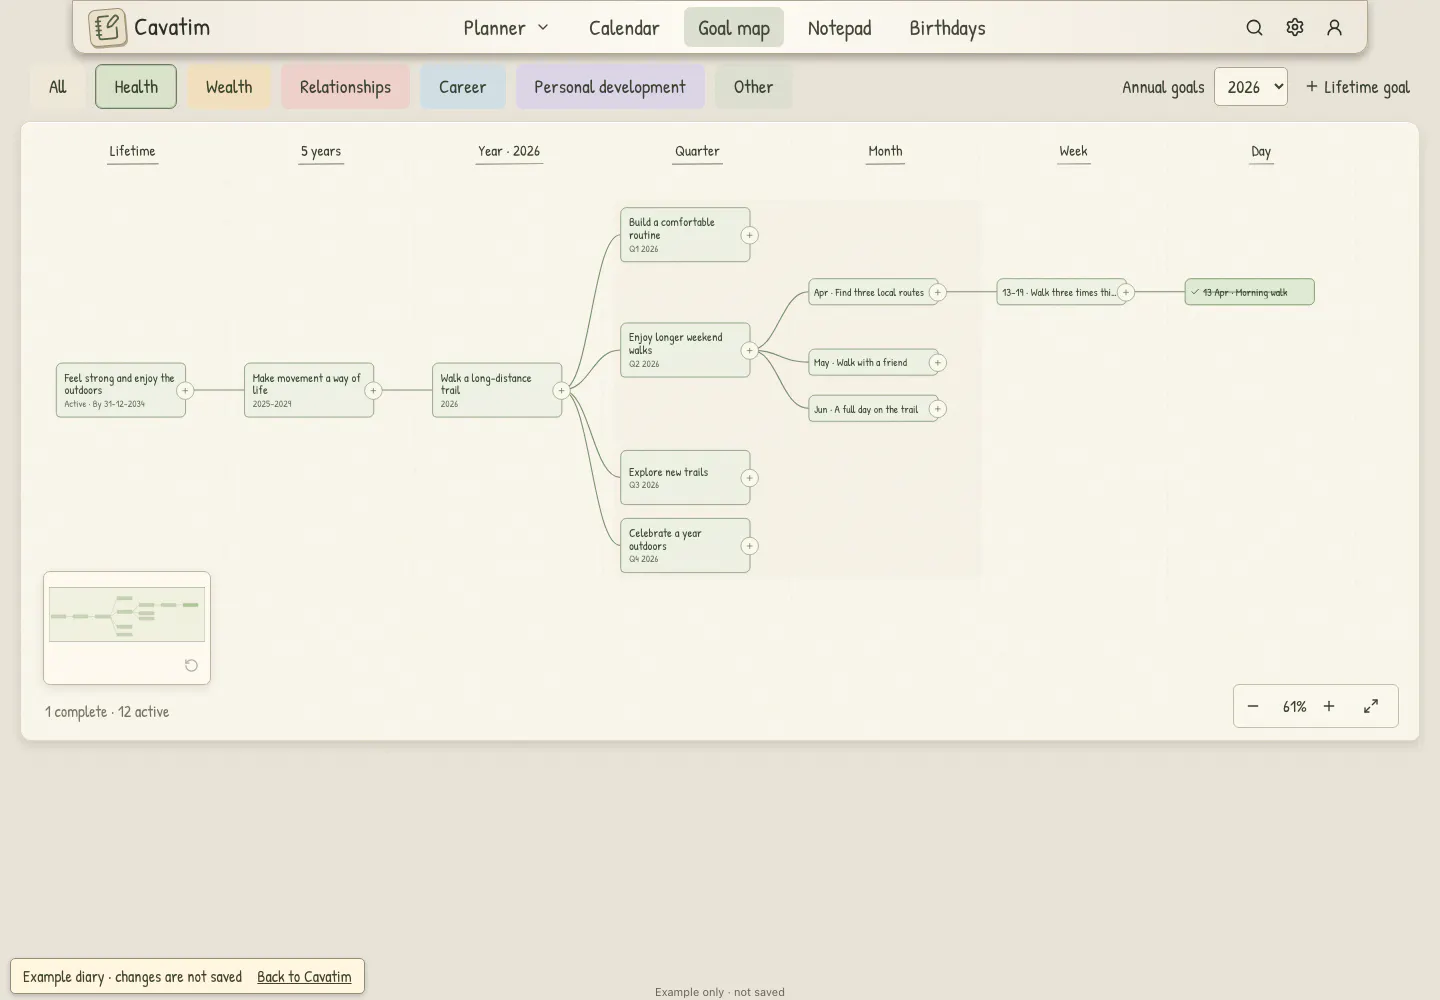Filter goals by Wealth category
The width and height of the screenshot is (1440, 1000).
(x=229, y=87)
